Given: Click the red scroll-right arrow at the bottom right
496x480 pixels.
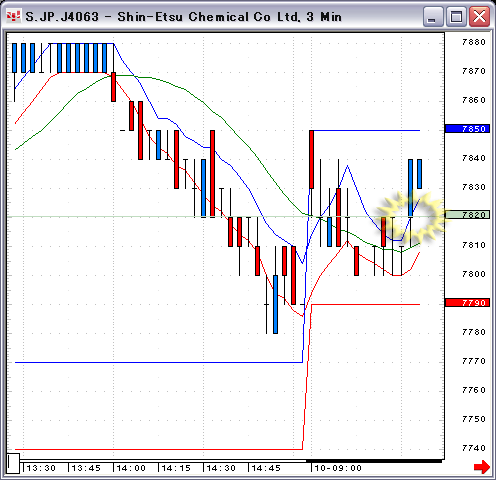Looking at the screenshot, I should coord(482,467).
